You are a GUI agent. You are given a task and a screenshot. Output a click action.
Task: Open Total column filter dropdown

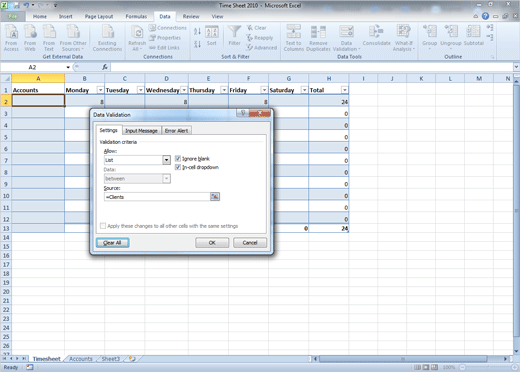(344, 90)
